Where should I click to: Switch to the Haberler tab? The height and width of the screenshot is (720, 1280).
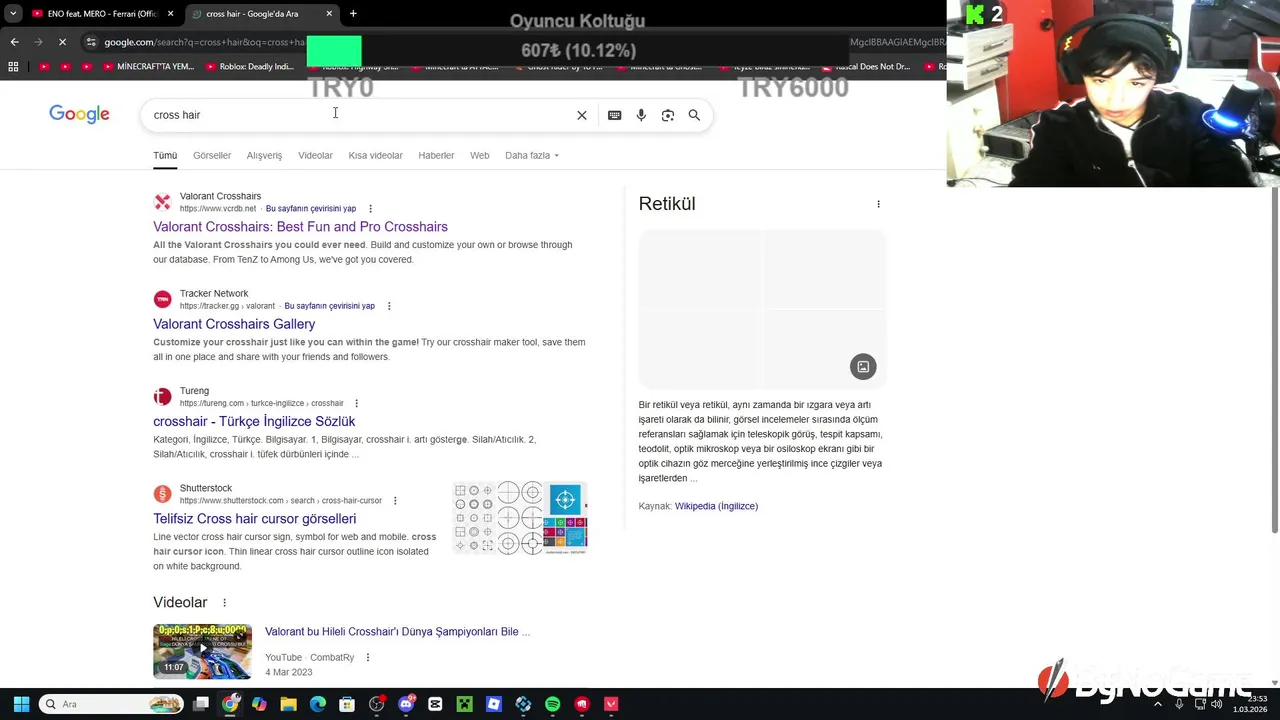click(x=436, y=156)
